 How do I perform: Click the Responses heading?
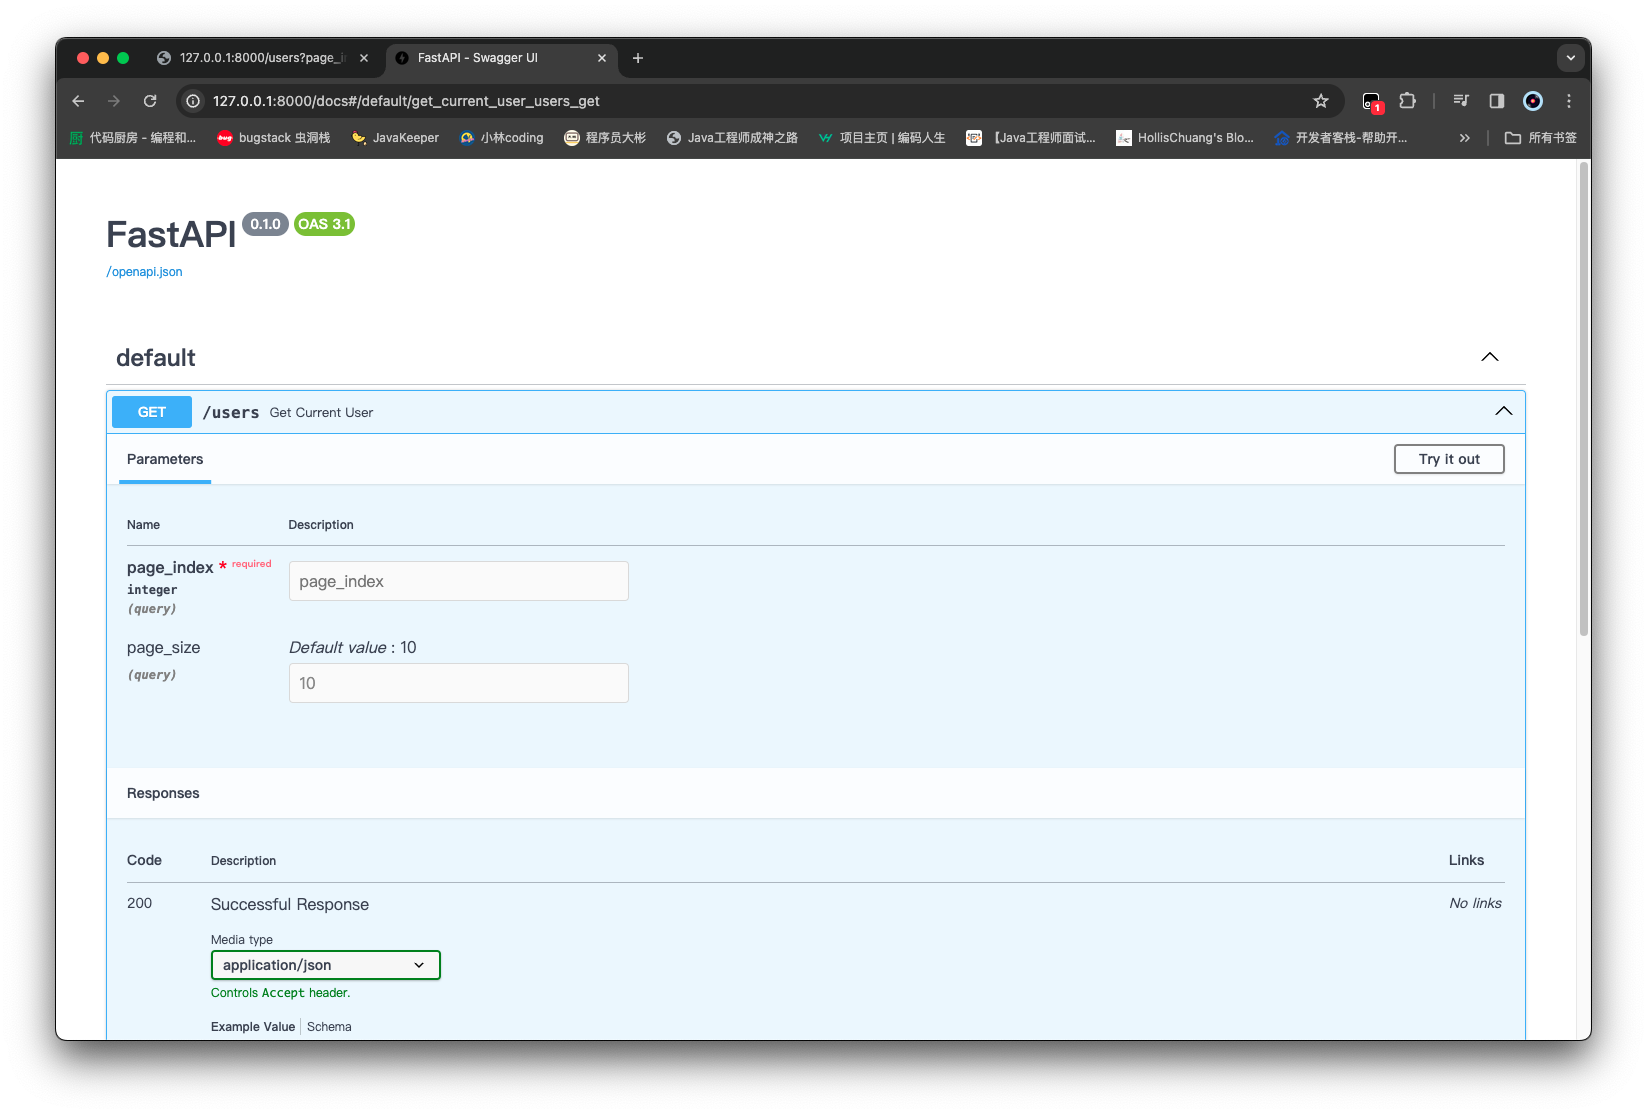tap(163, 793)
